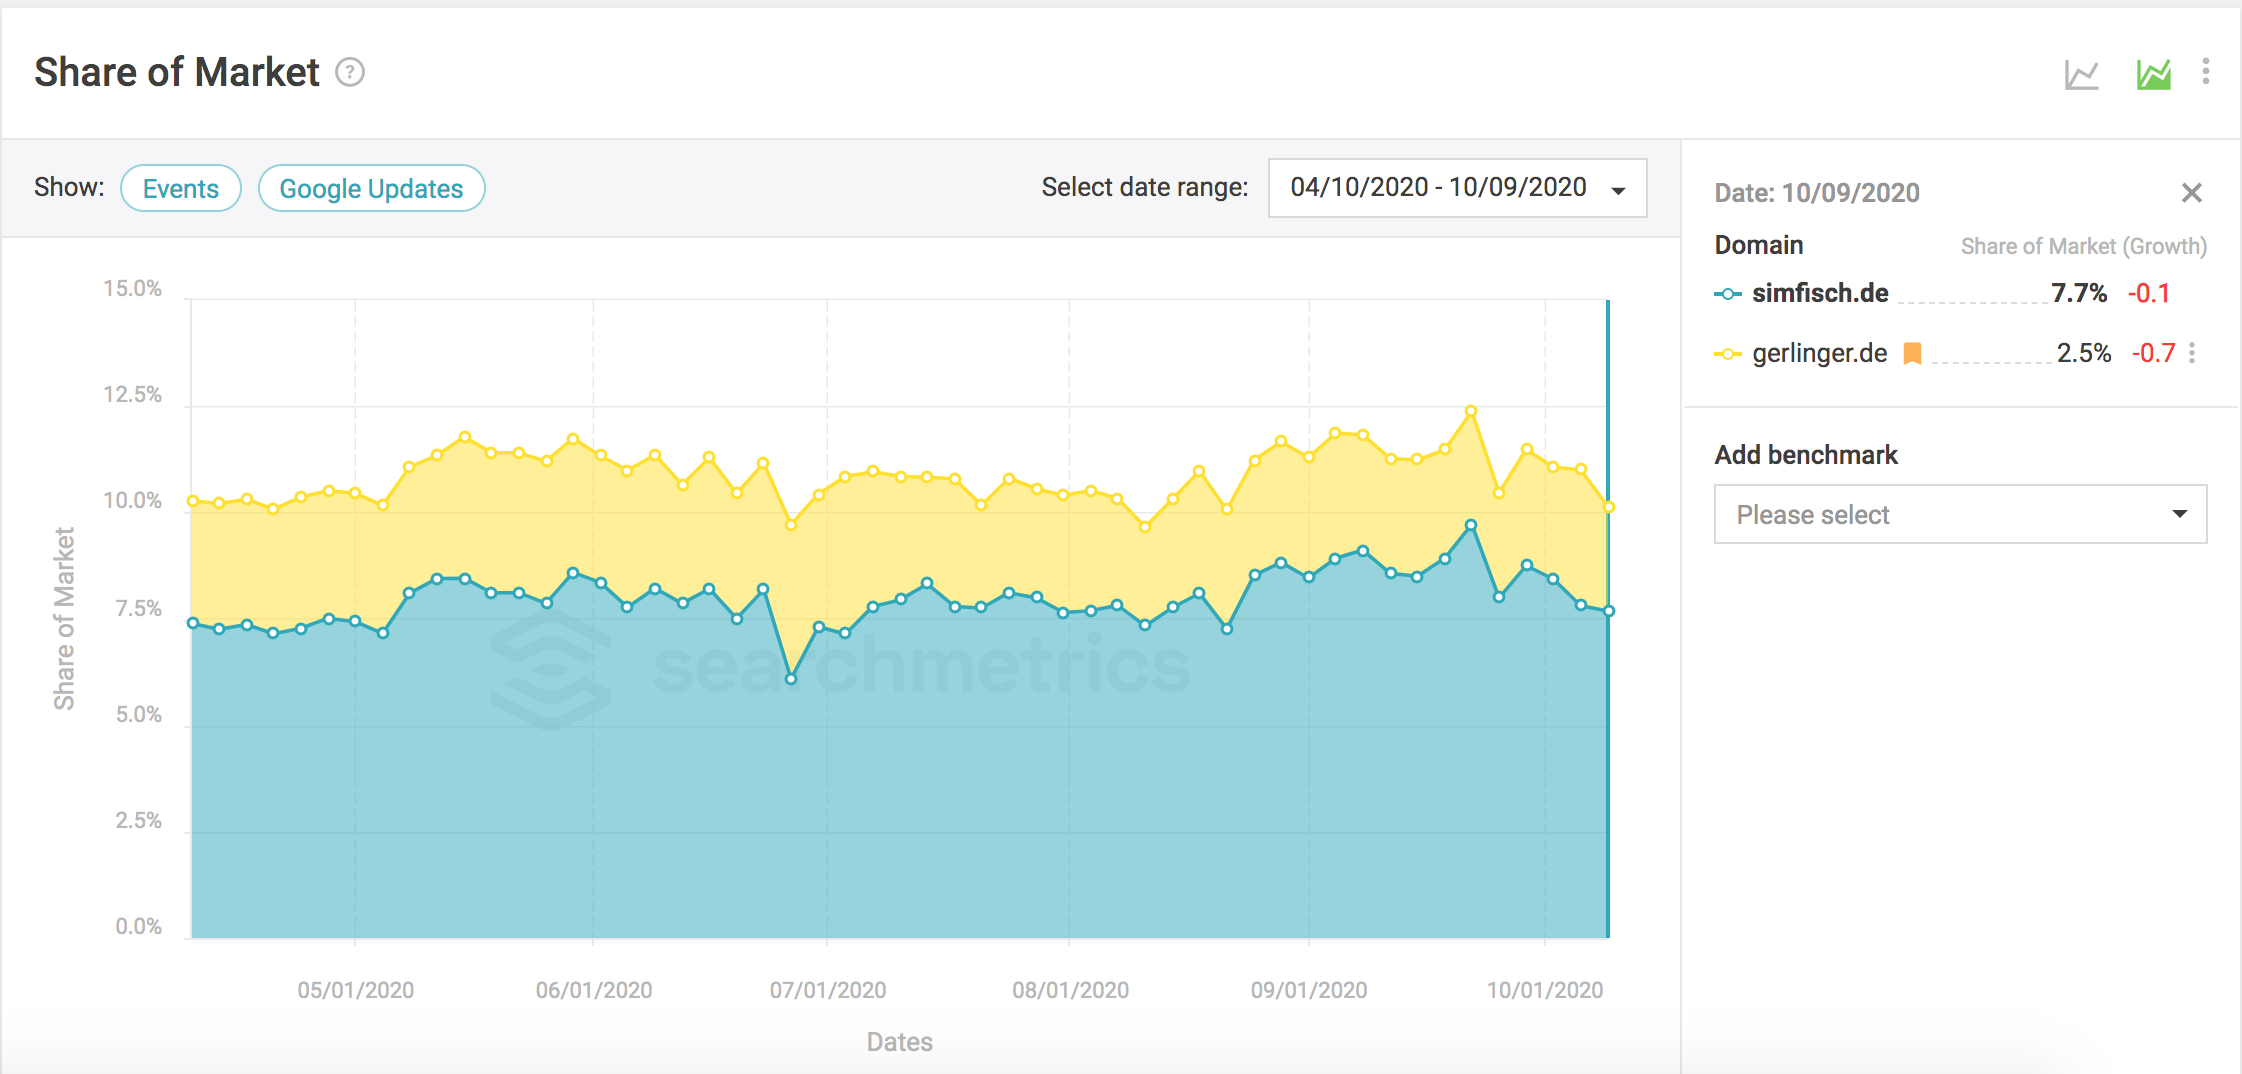Select the simfisch.de domain row
Screen dimensions: 2242x1074
click(x=1960, y=293)
